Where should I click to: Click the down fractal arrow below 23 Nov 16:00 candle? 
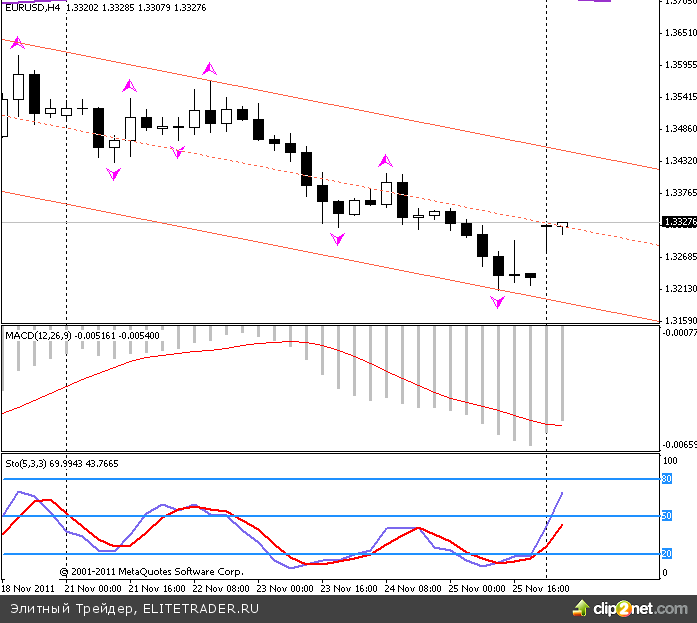338,239
